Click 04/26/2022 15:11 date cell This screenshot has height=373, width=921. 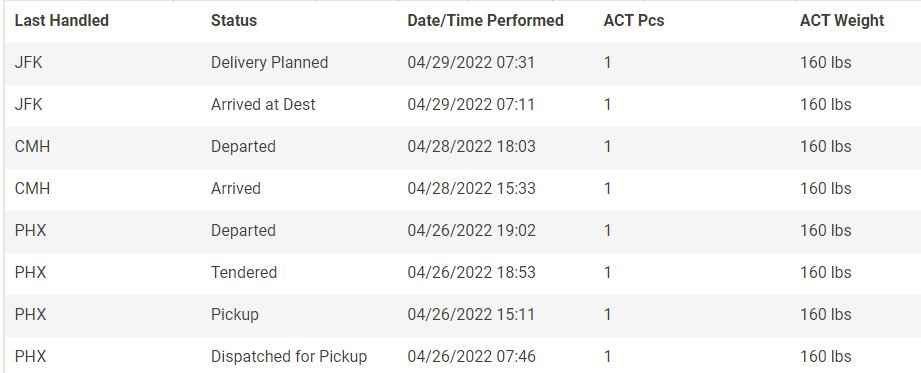click(471, 315)
